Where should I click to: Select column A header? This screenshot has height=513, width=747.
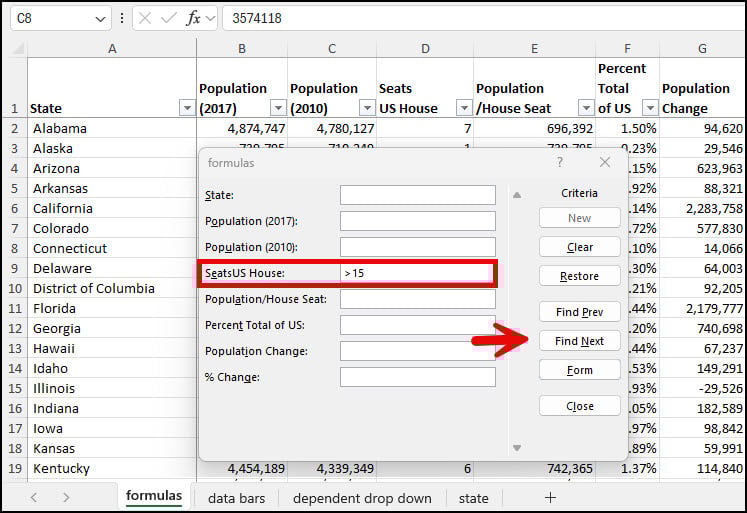(x=112, y=48)
